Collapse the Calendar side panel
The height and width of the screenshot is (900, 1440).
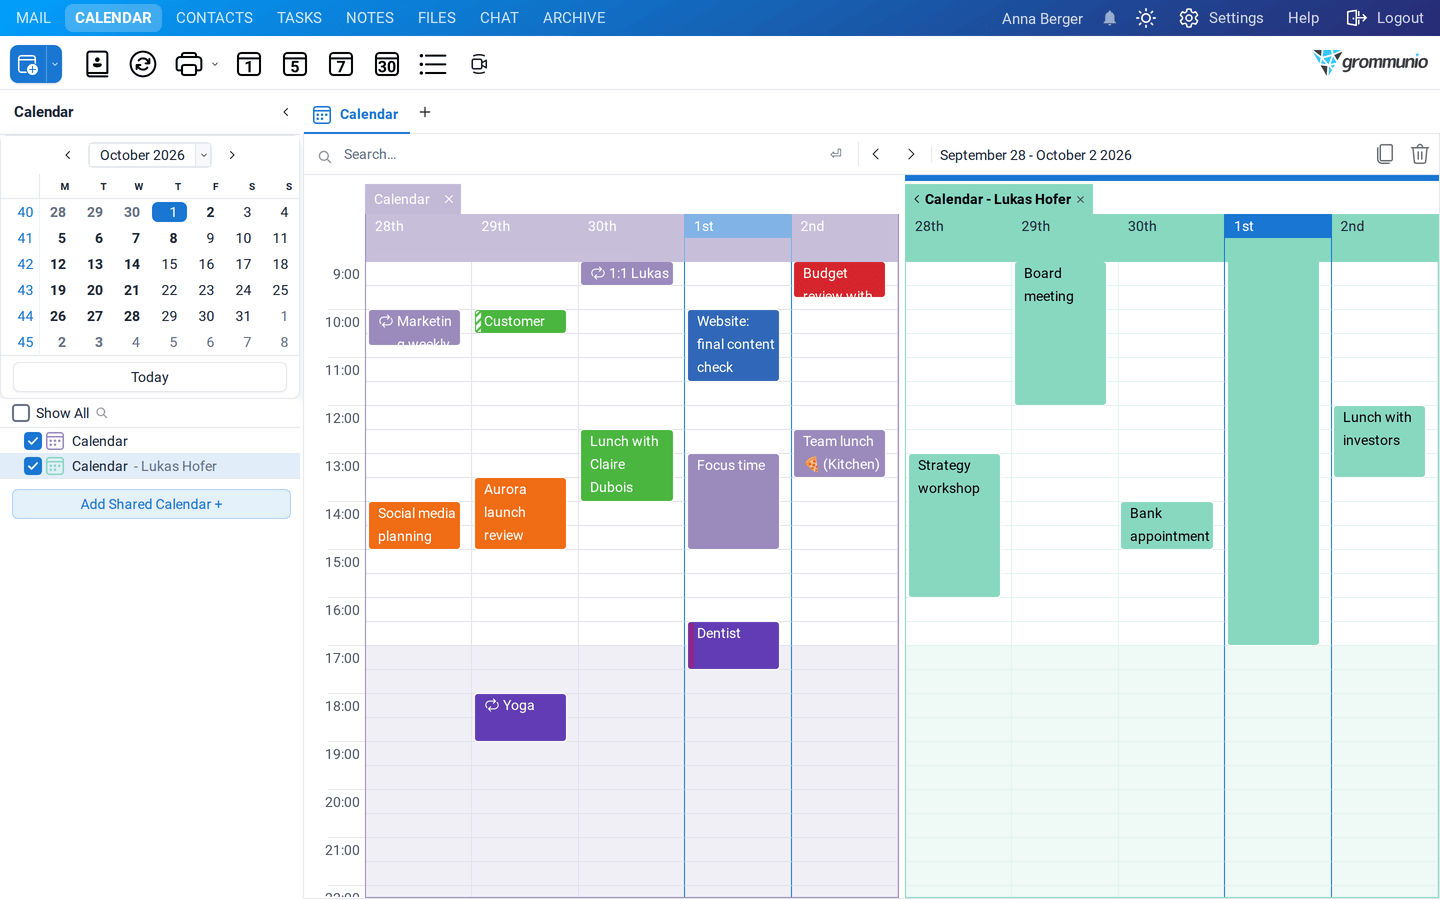286,112
